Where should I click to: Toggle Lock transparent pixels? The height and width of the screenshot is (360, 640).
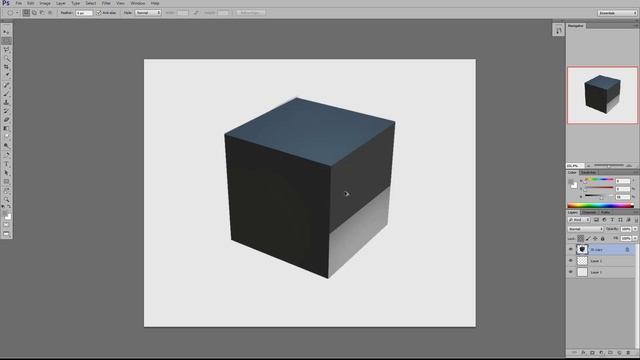coord(580,238)
